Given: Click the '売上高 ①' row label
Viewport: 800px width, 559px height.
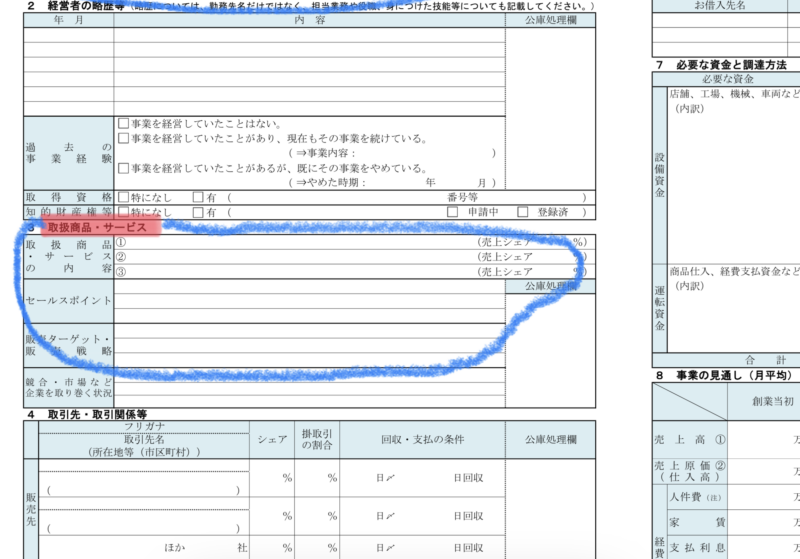Looking at the screenshot, I should coord(690,440).
